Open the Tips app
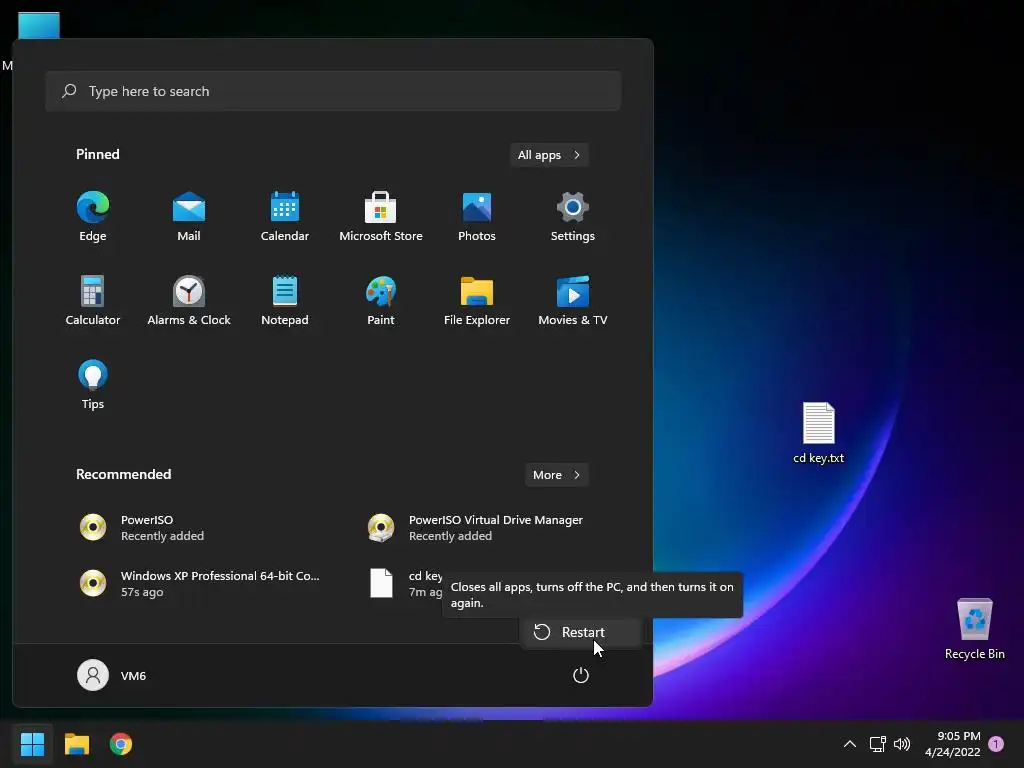Viewport: 1024px width, 768px height. [93, 385]
